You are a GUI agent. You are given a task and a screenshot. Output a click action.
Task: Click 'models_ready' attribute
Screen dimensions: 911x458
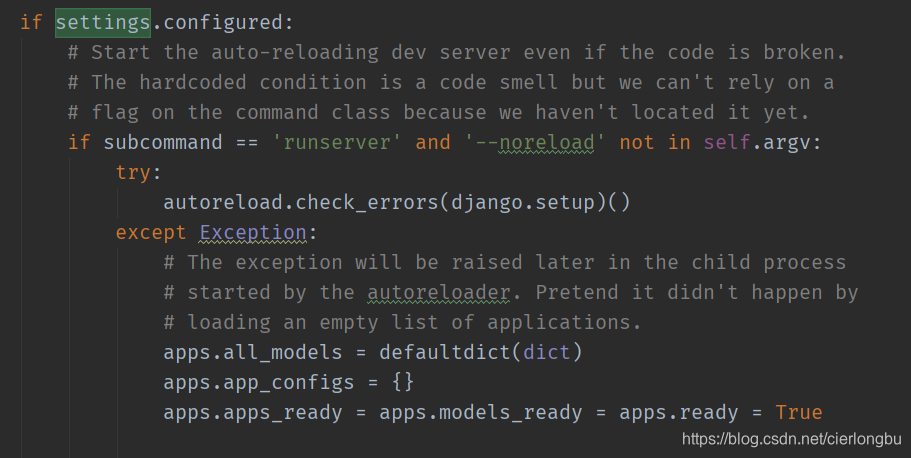click(x=511, y=413)
